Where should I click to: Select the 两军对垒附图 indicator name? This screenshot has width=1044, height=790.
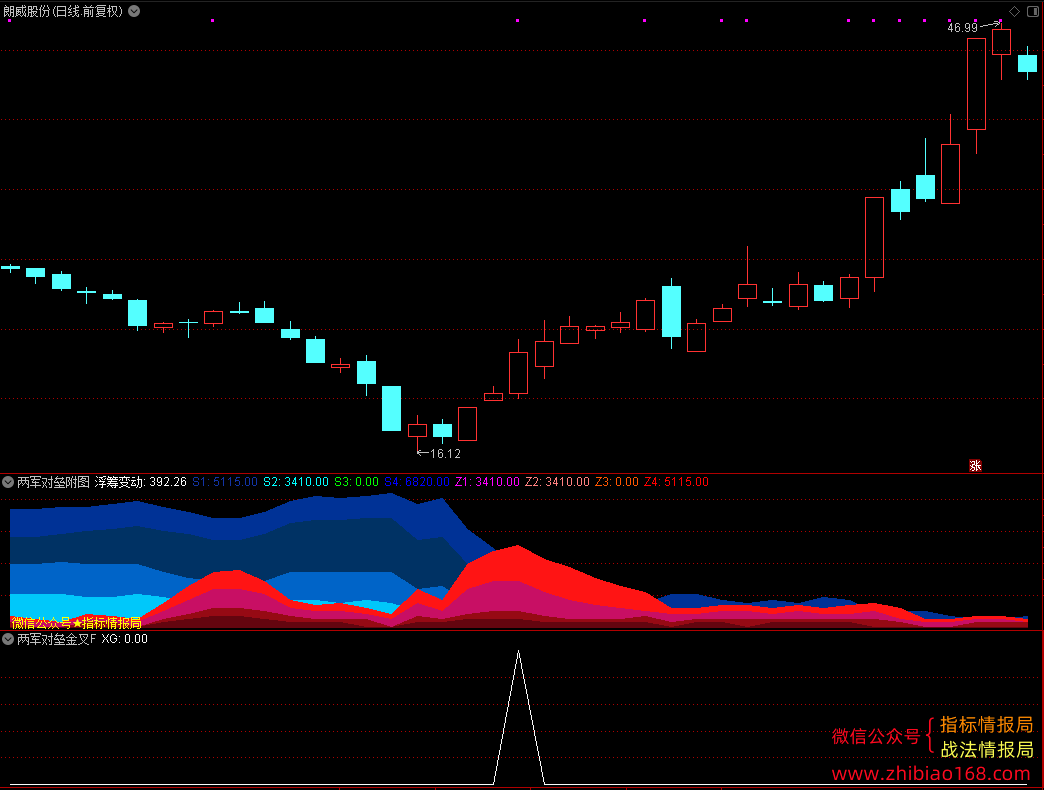click(x=53, y=482)
